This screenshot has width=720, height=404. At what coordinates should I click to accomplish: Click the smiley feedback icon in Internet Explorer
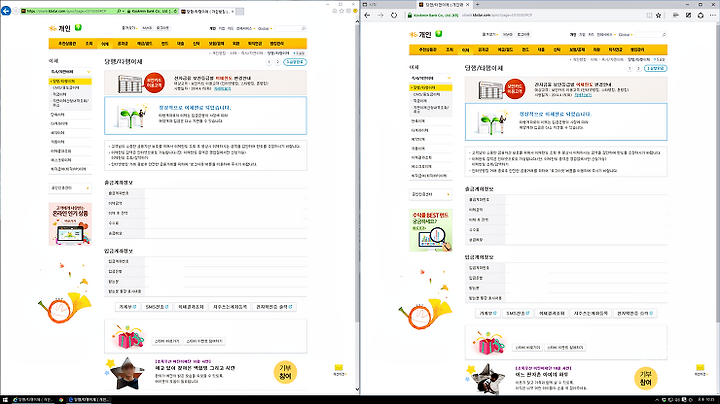[355, 11]
